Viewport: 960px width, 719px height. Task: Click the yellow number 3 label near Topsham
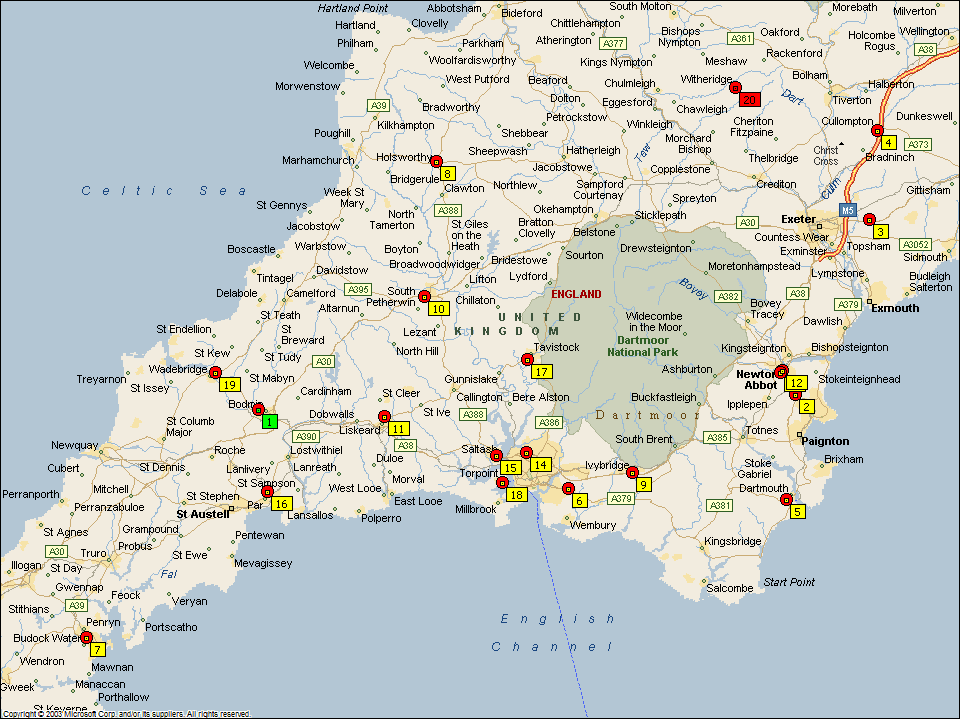coord(880,232)
